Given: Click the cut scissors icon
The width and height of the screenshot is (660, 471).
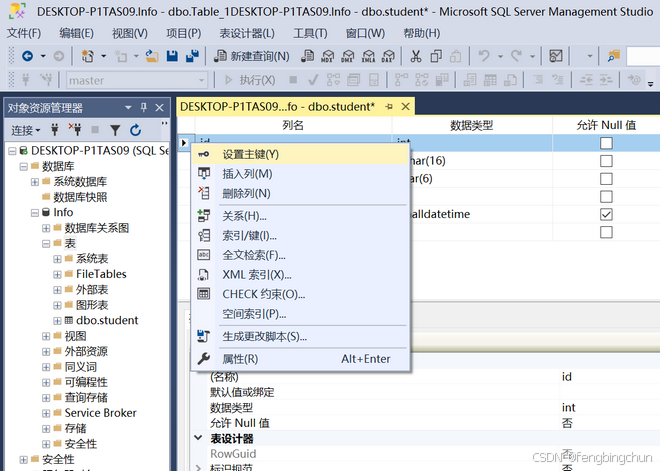Looking at the screenshot, I should click(416, 56).
